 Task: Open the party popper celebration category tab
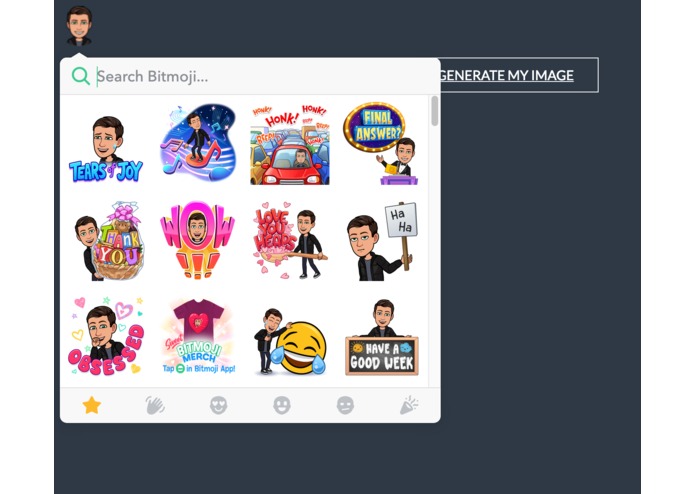409,405
